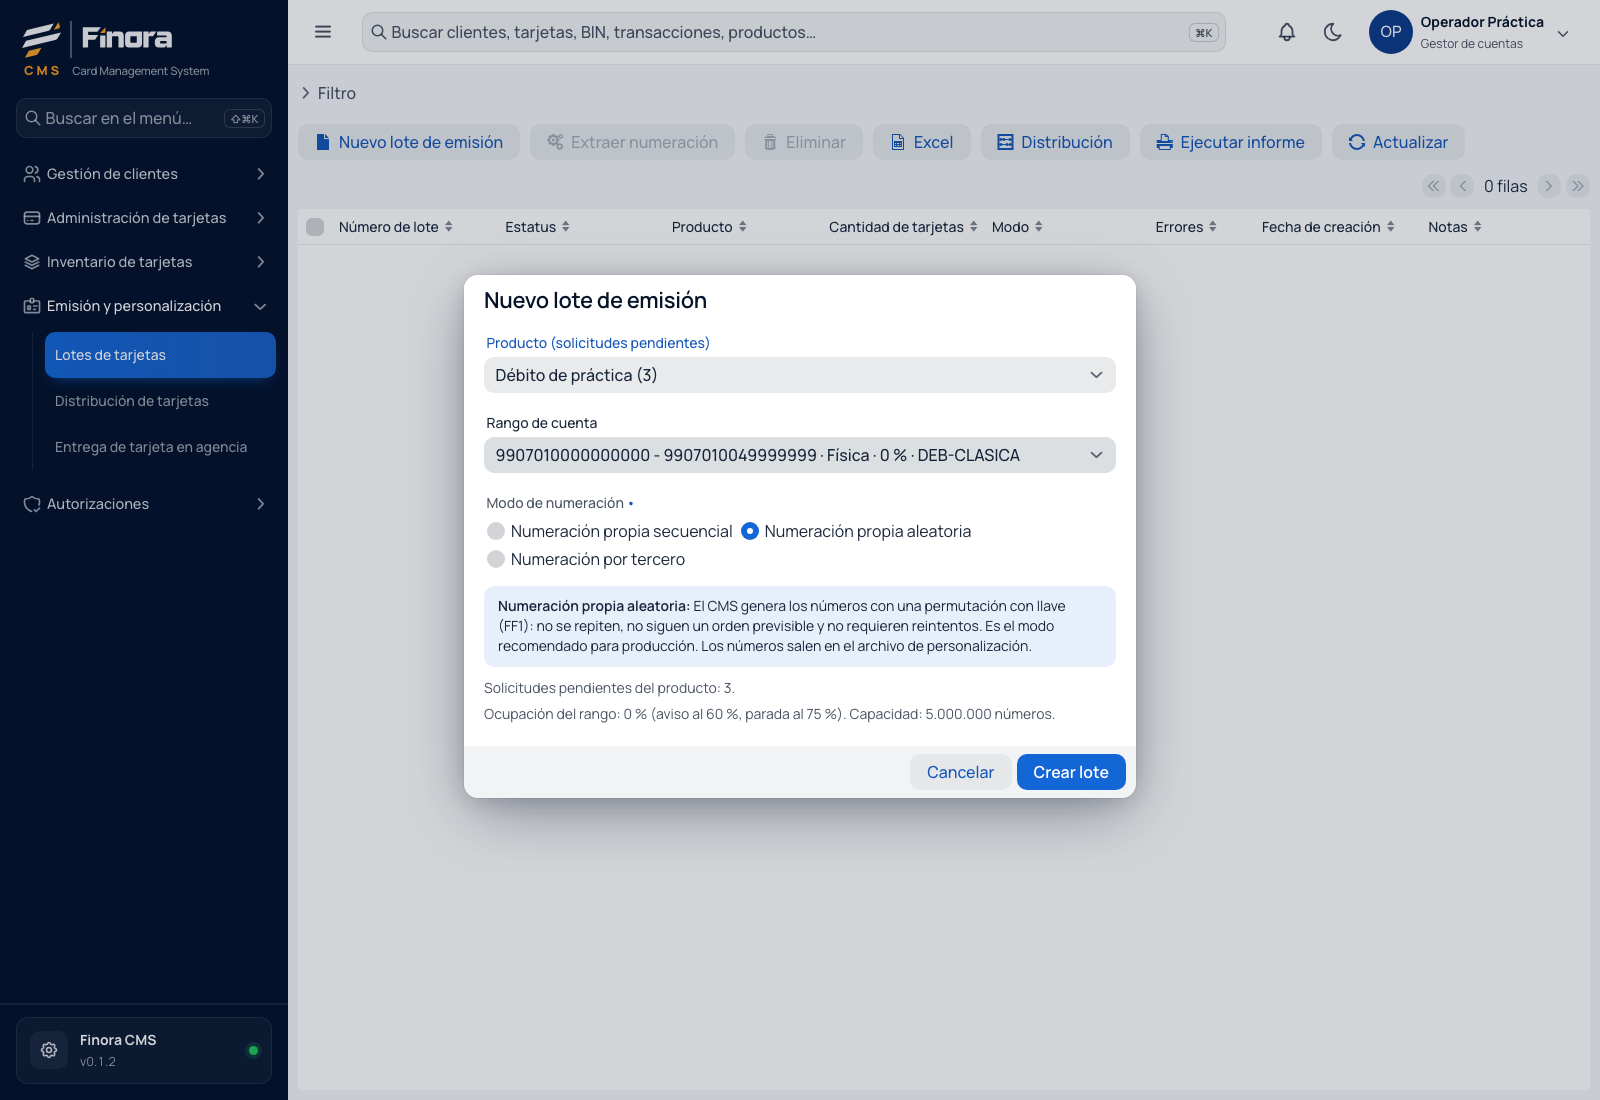
Task: Click Nuevo lote de emisión button
Action: coord(409,142)
